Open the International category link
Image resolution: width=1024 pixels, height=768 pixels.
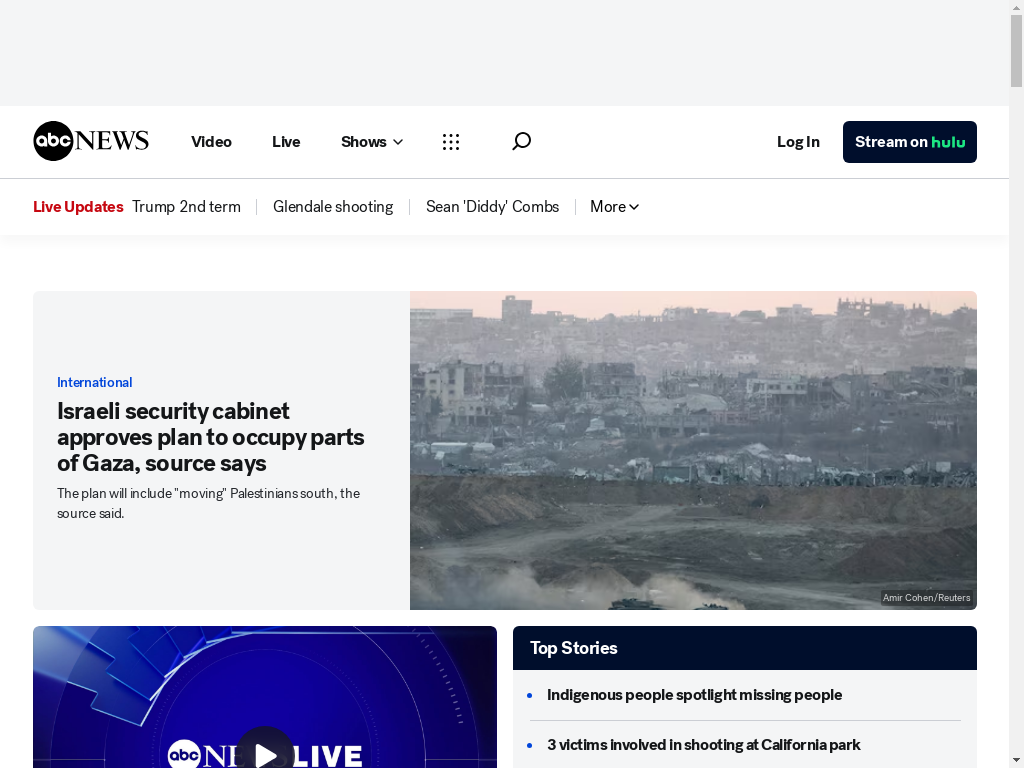point(95,382)
